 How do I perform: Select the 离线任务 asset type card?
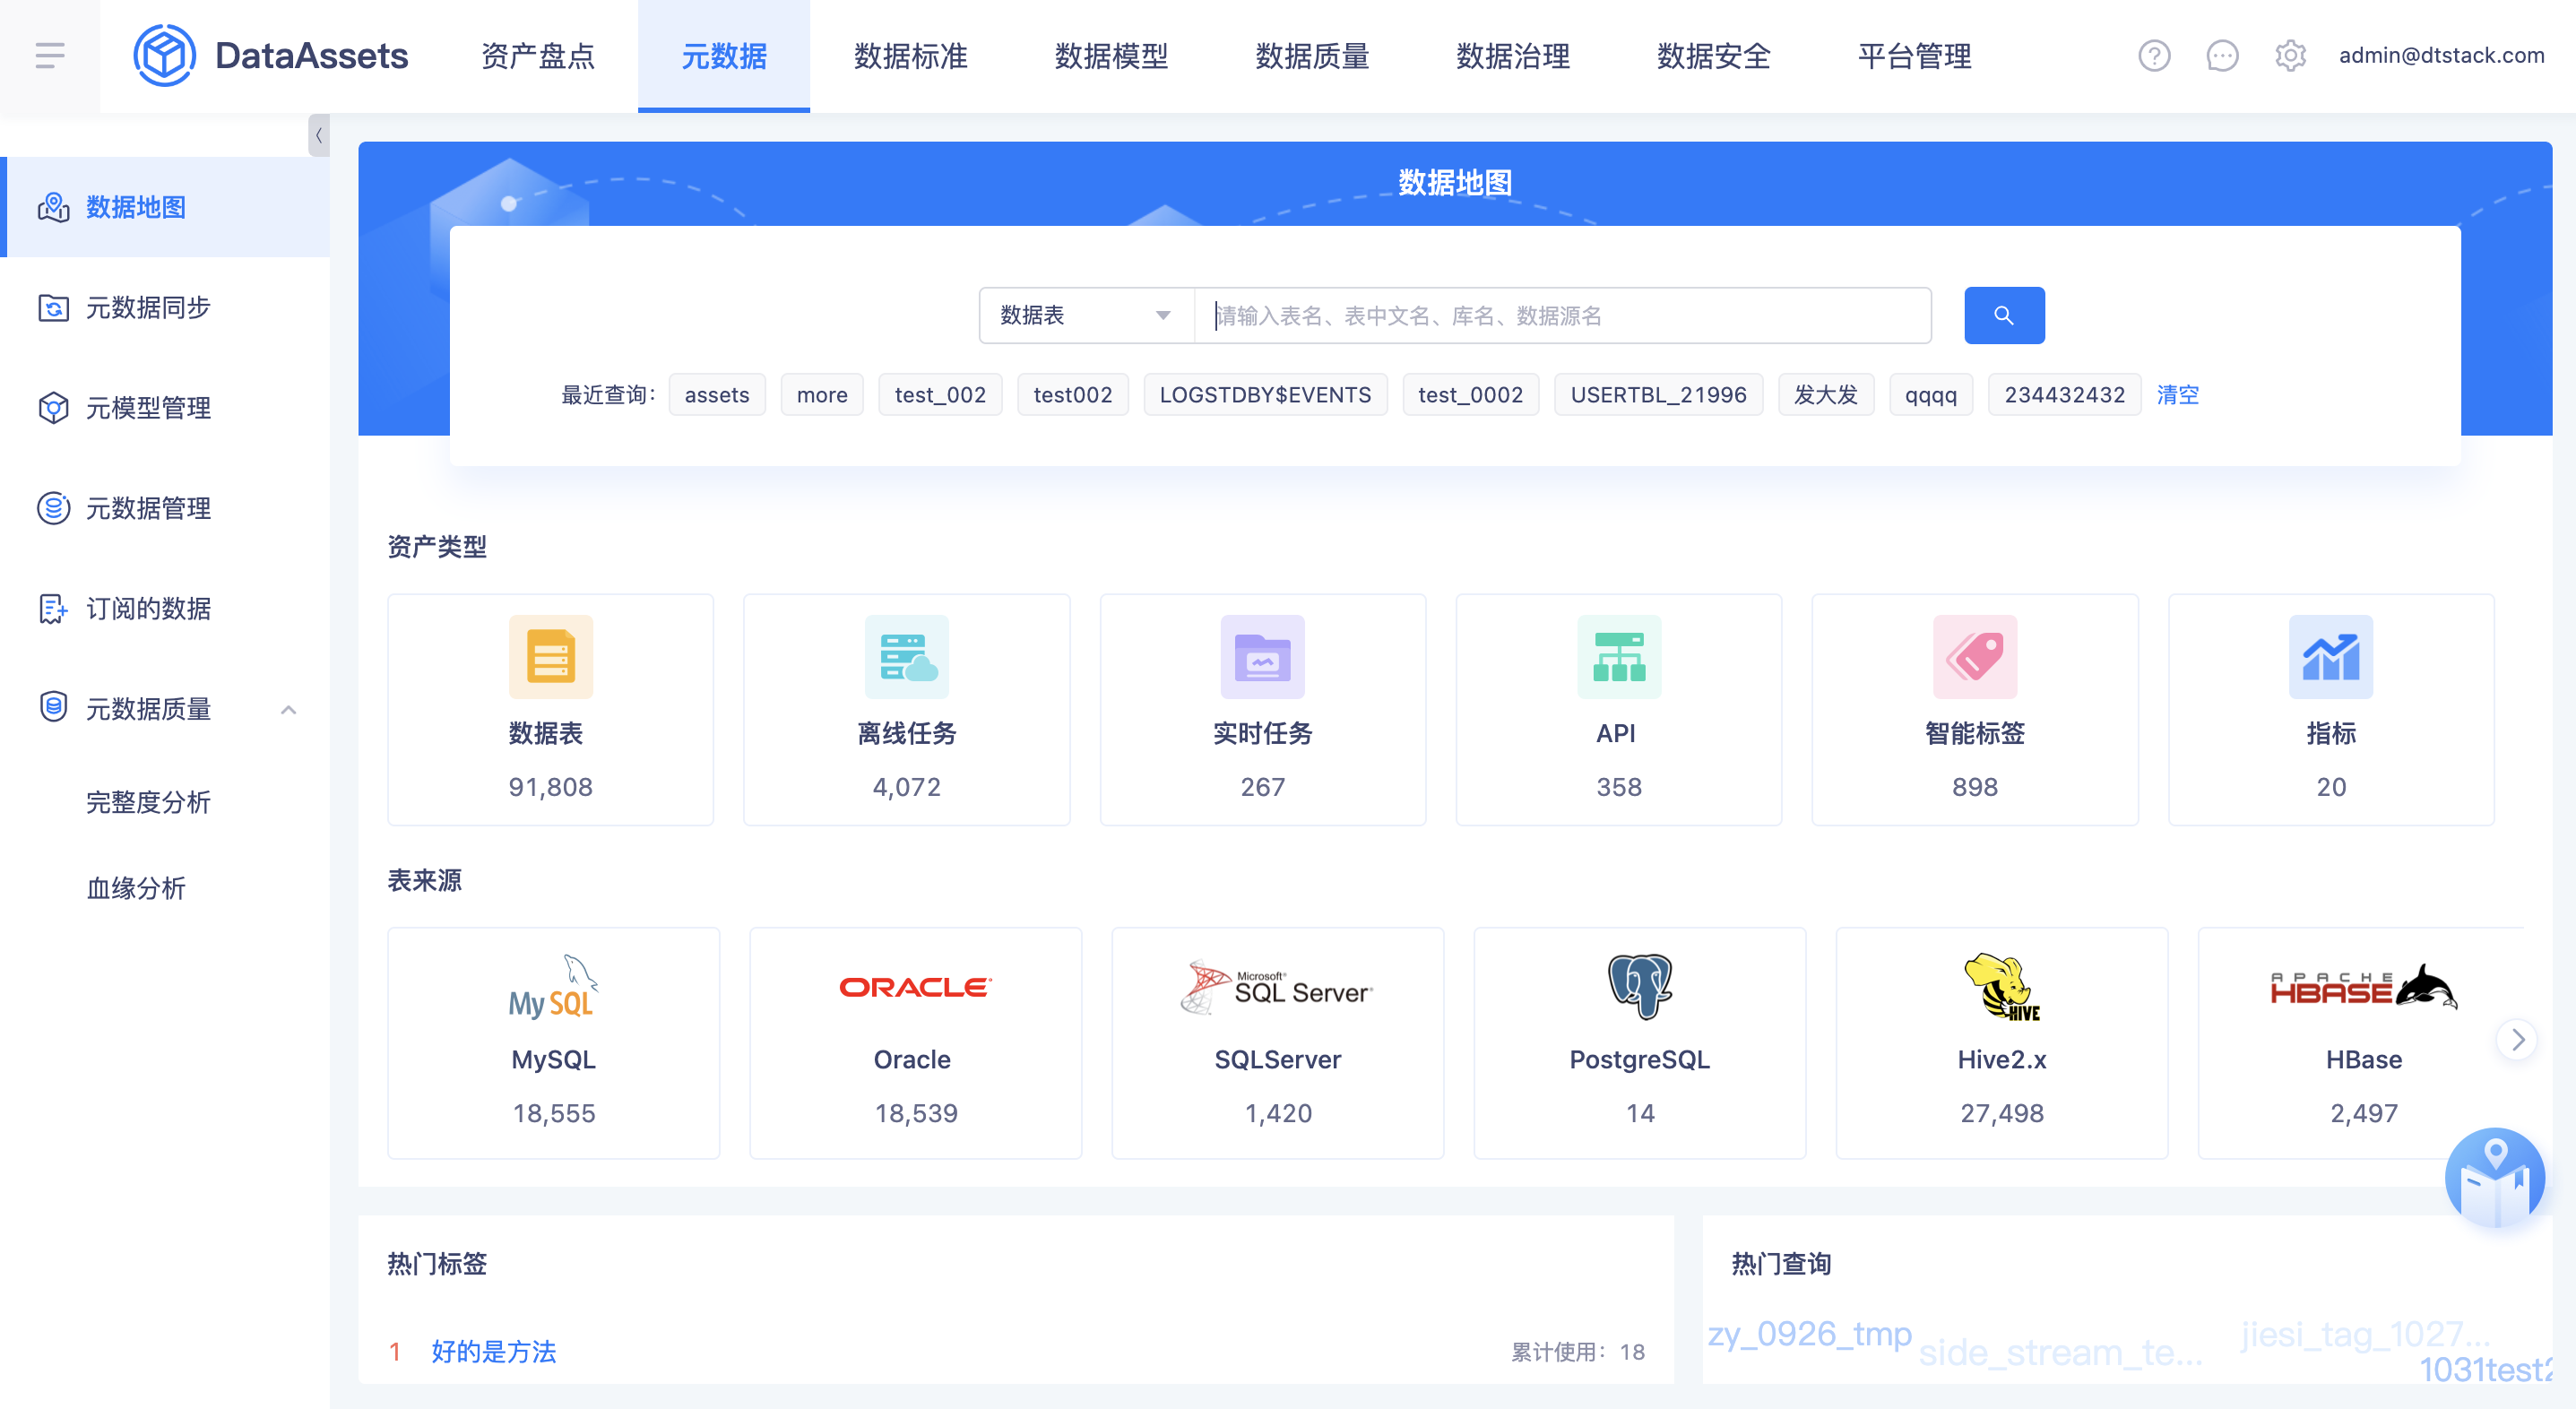(906, 709)
